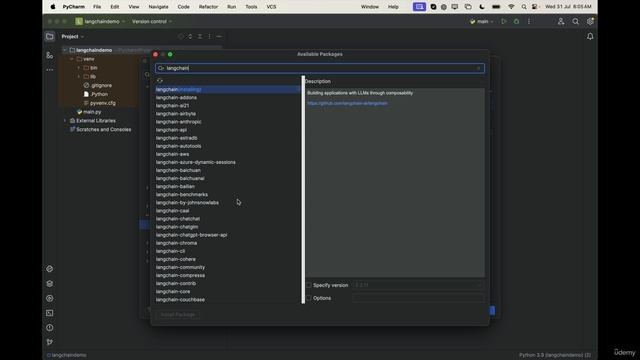Select langchain-chroma in the package list

pyautogui.click(x=176, y=243)
